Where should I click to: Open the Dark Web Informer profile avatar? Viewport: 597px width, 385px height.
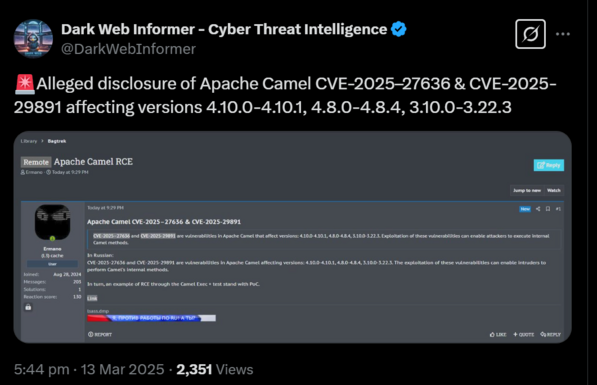point(33,39)
